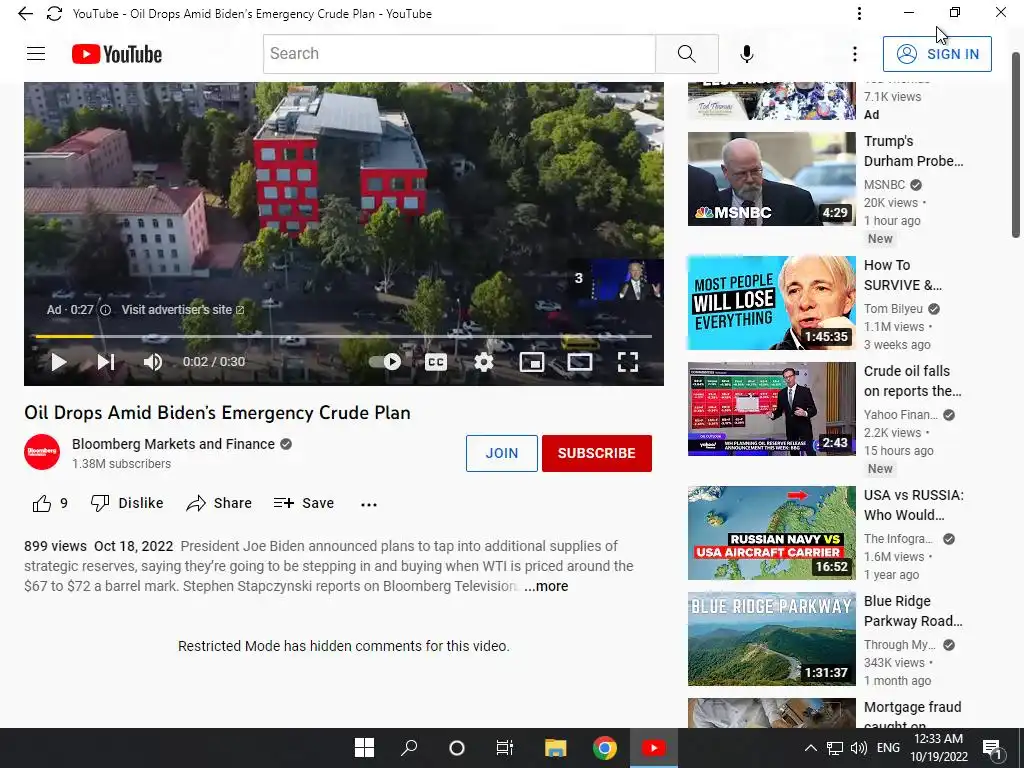1024x768 pixels.
Task: Open Blue Ridge Parkway thumbnail
Action: click(771, 639)
